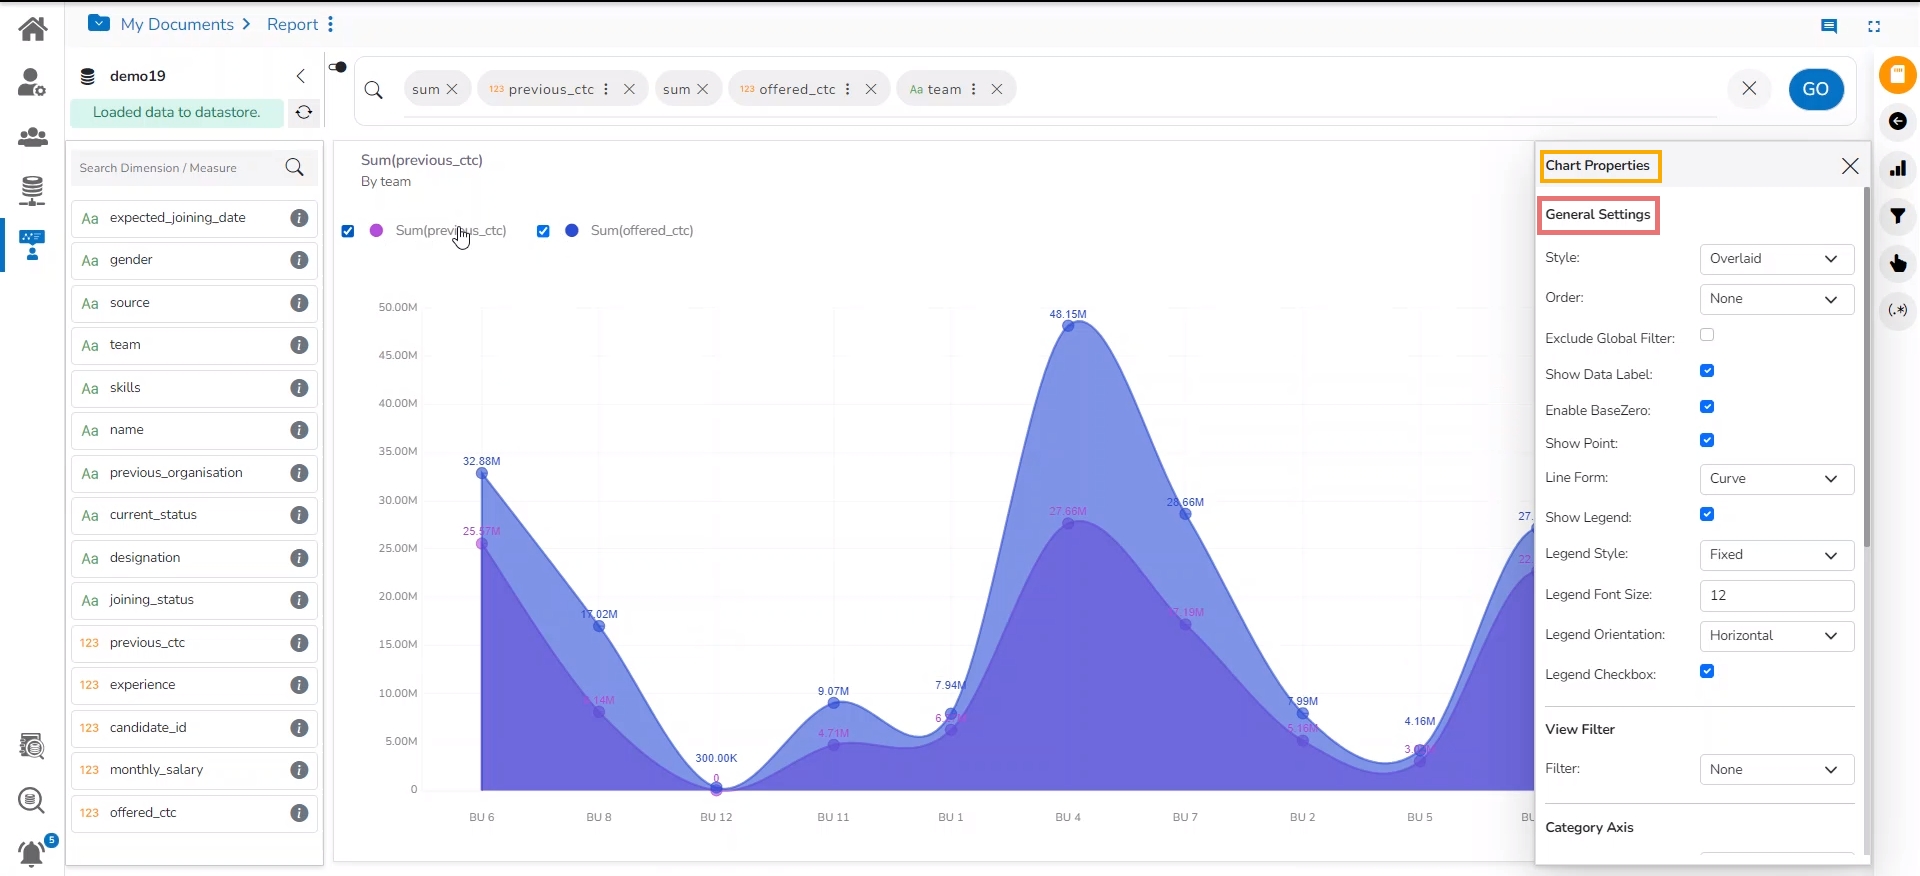Open My Documents in the breadcrumb
1920x876 pixels.
click(x=176, y=25)
